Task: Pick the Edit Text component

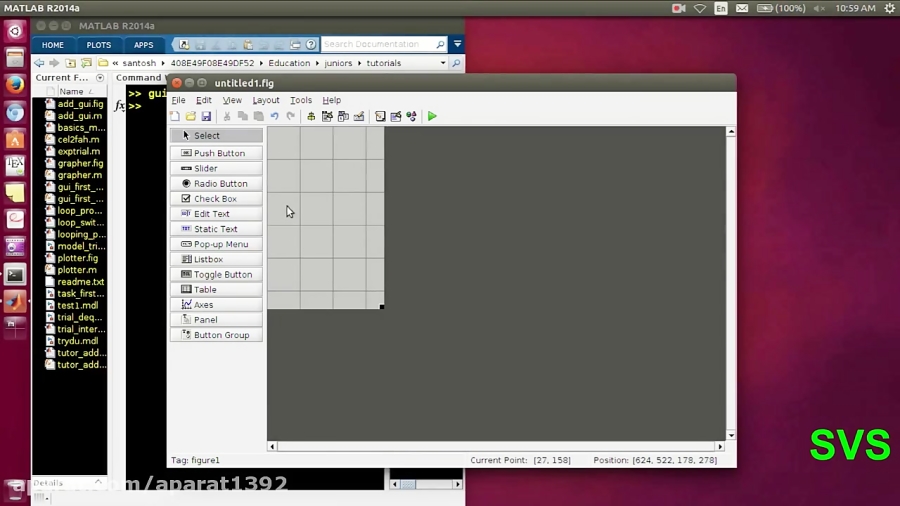Action: click(216, 213)
